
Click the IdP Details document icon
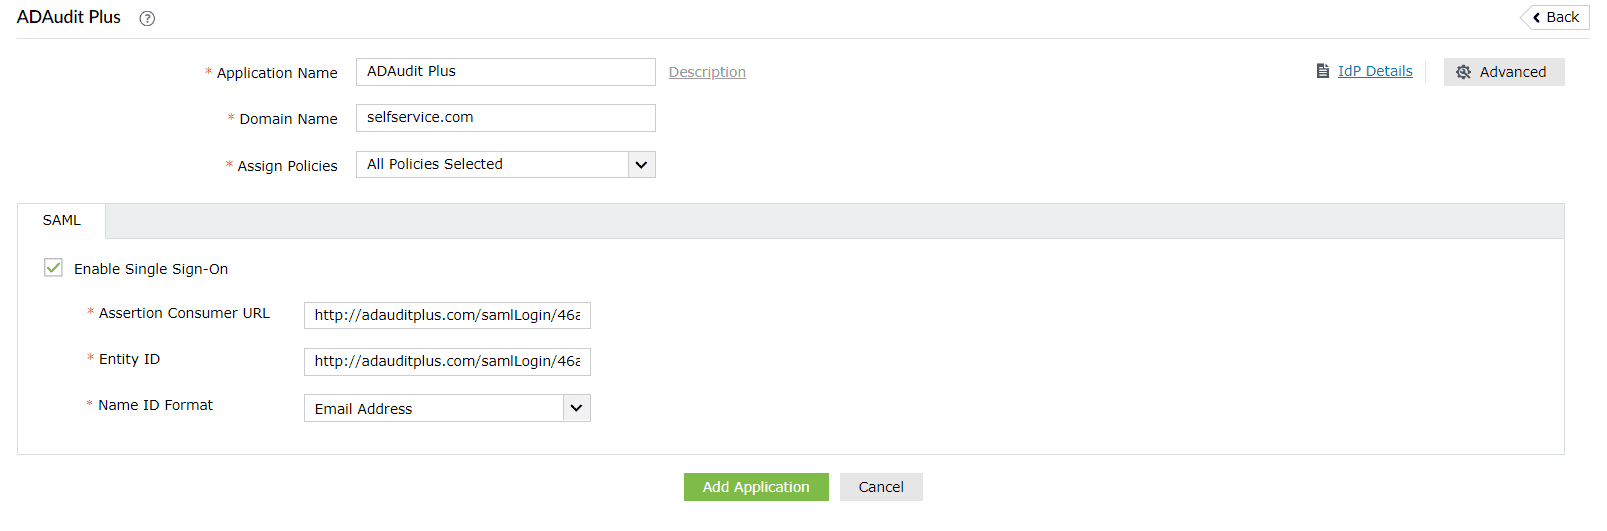(x=1323, y=71)
